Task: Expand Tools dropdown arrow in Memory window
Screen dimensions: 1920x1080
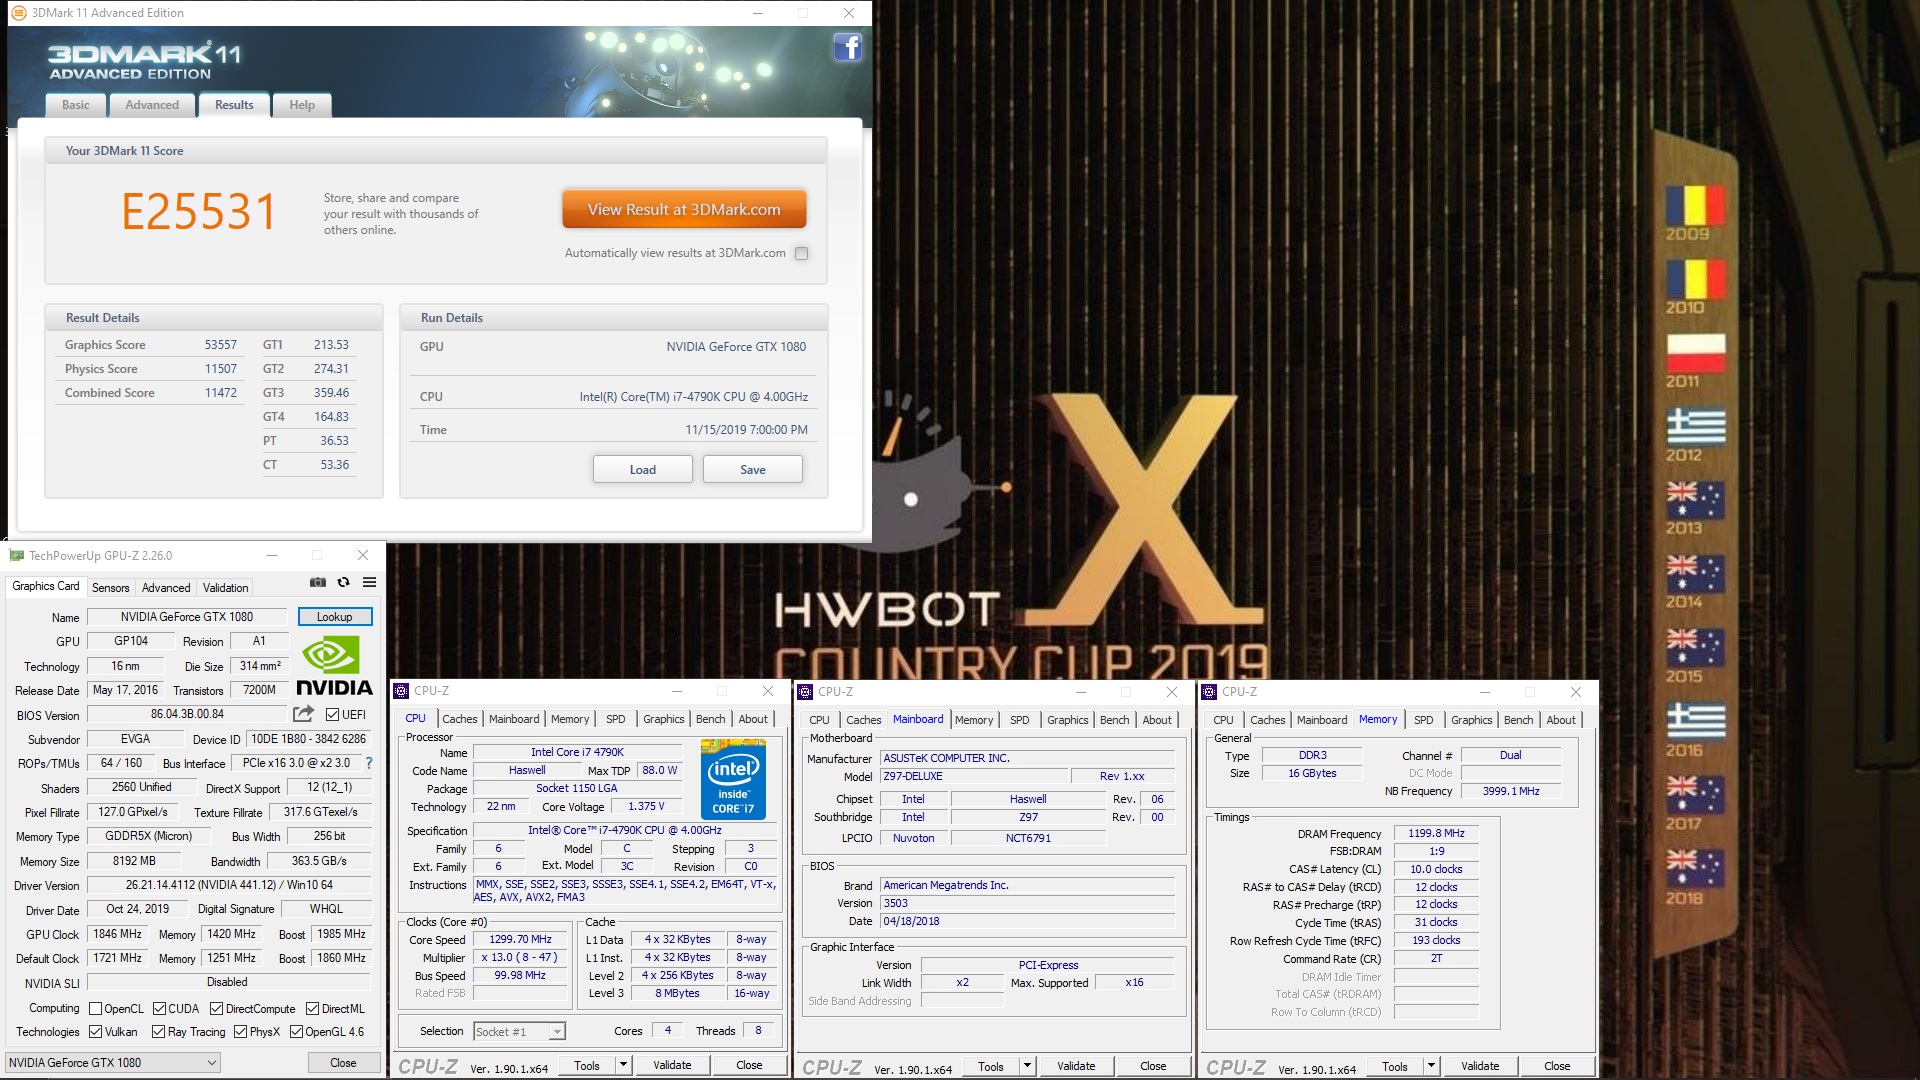Action: pyautogui.click(x=1431, y=1066)
